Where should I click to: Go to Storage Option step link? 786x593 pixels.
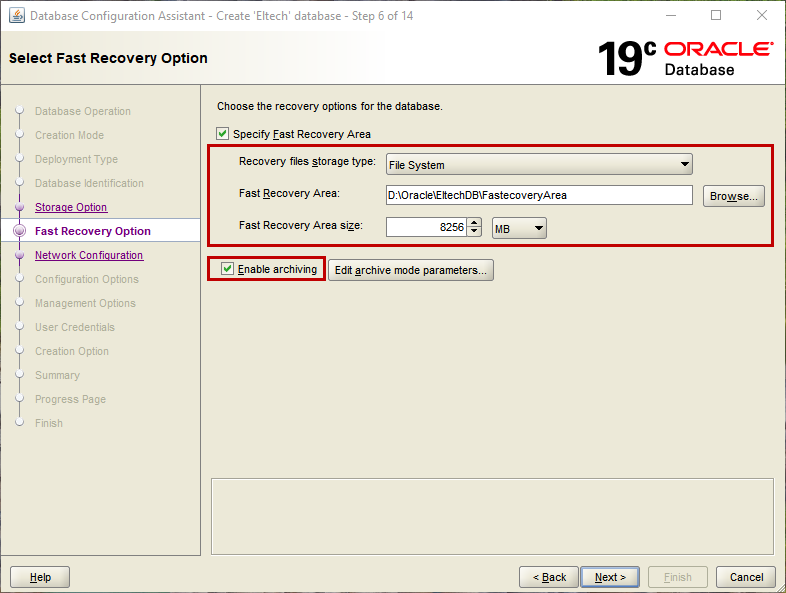71,207
